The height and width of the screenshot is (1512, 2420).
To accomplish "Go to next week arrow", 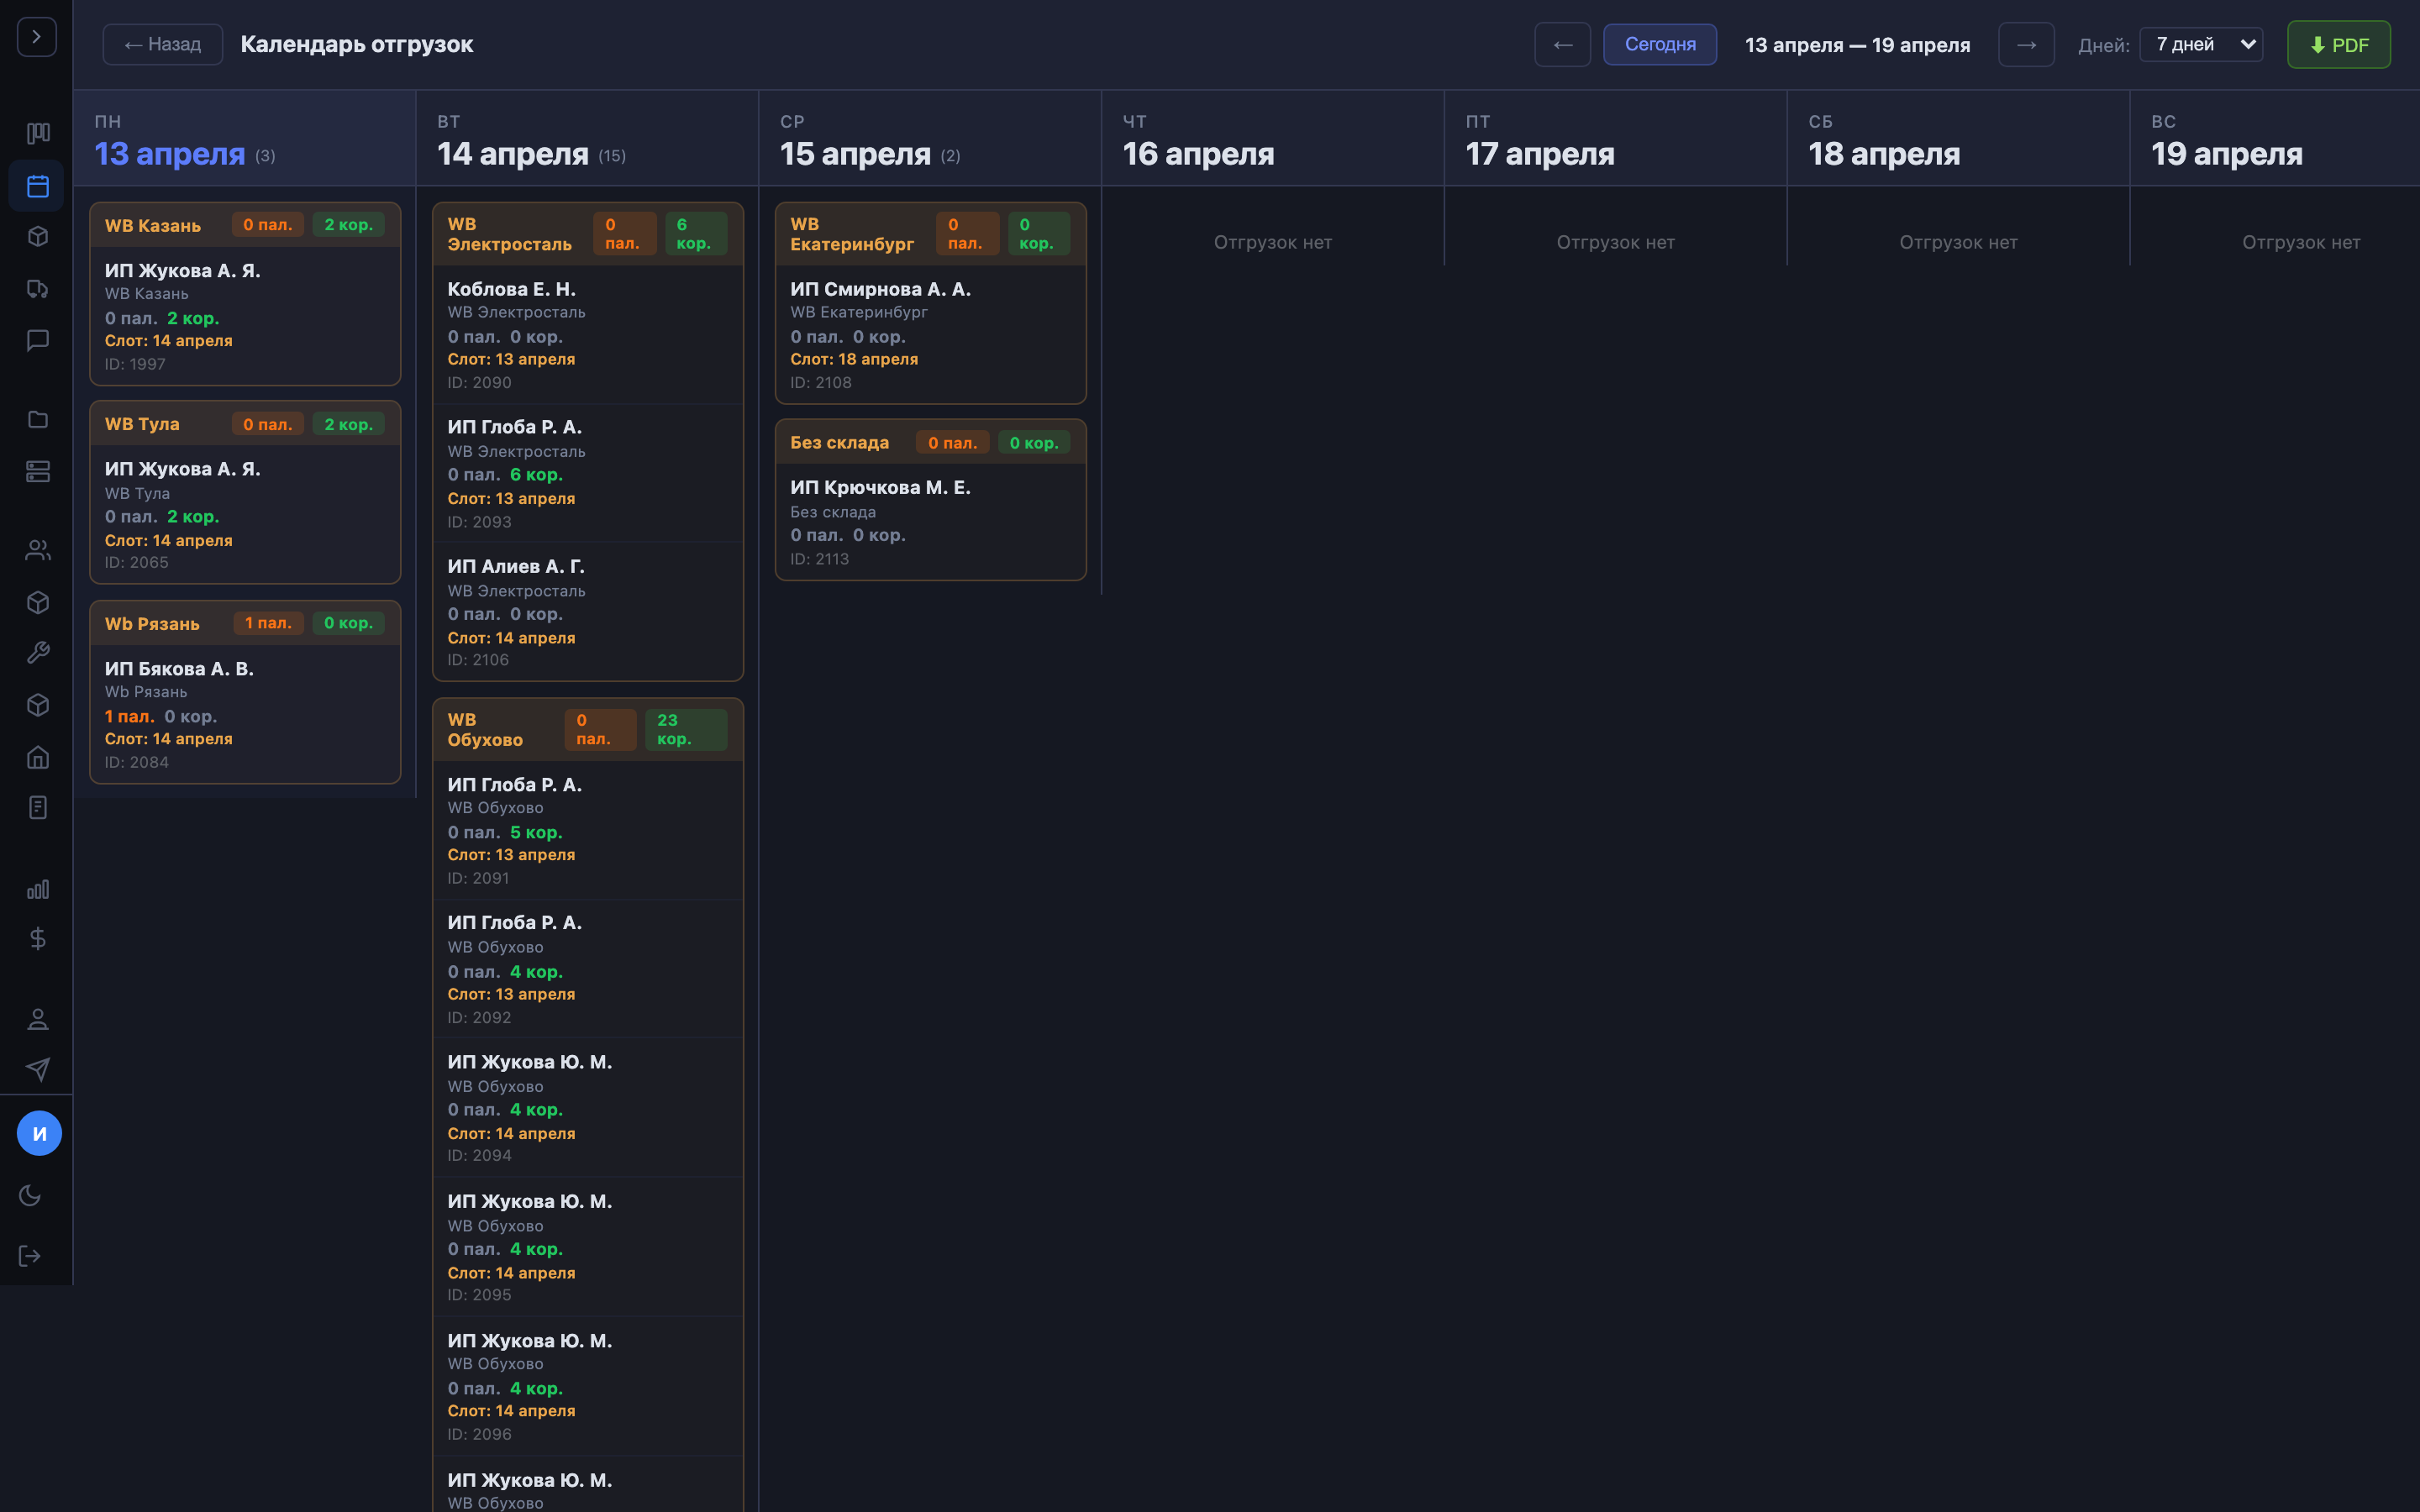I will pyautogui.click(x=2026, y=44).
